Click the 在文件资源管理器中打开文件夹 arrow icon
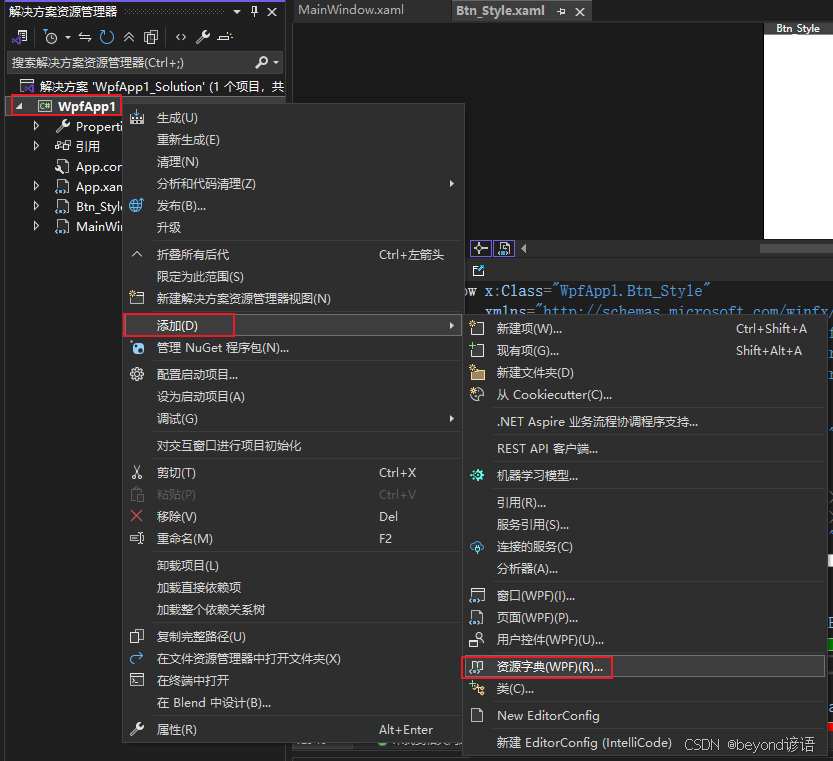This screenshot has width=833, height=761. point(137,658)
